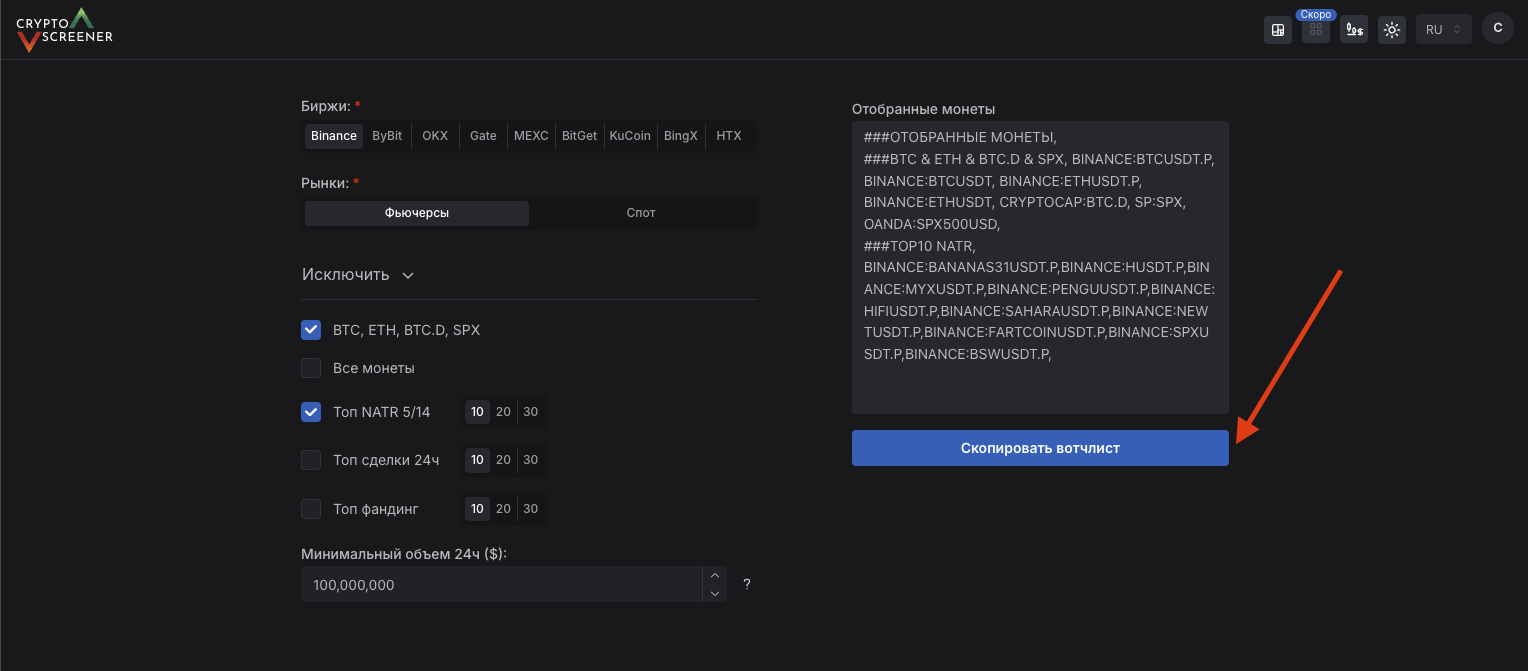Open the screener table layout icon
The height and width of the screenshot is (671, 1528).
(1278, 30)
